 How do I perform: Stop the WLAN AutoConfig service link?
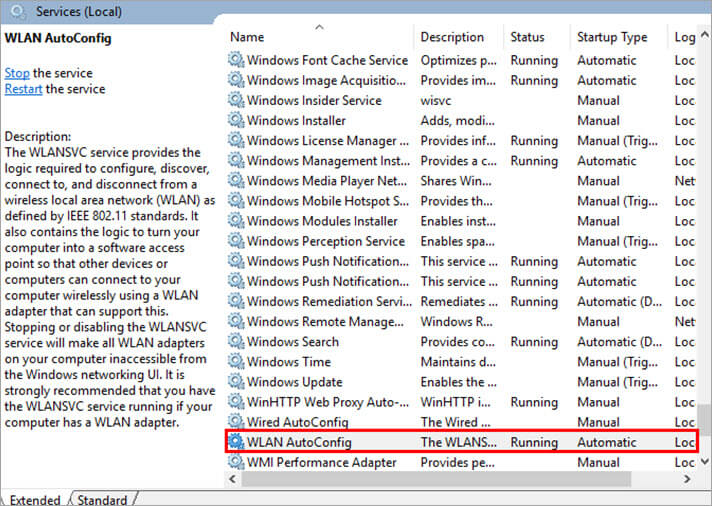pyautogui.click(x=17, y=73)
